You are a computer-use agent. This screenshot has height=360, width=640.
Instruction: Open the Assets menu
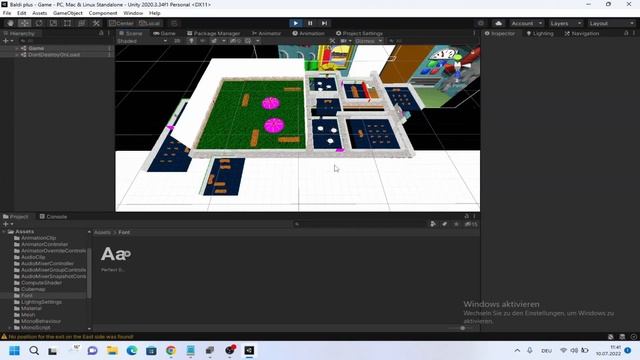click(x=40, y=13)
